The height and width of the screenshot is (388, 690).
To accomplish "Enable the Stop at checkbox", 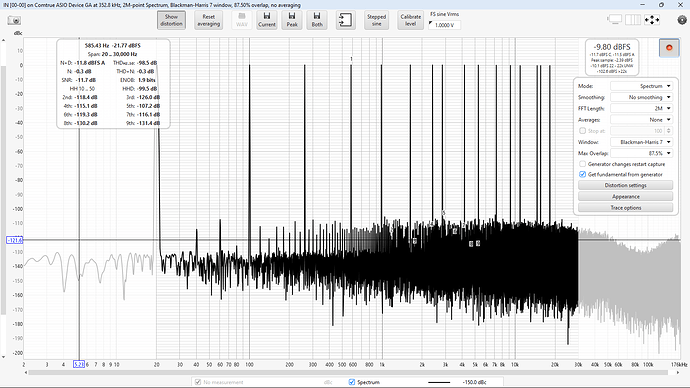I will tap(583, 131).
